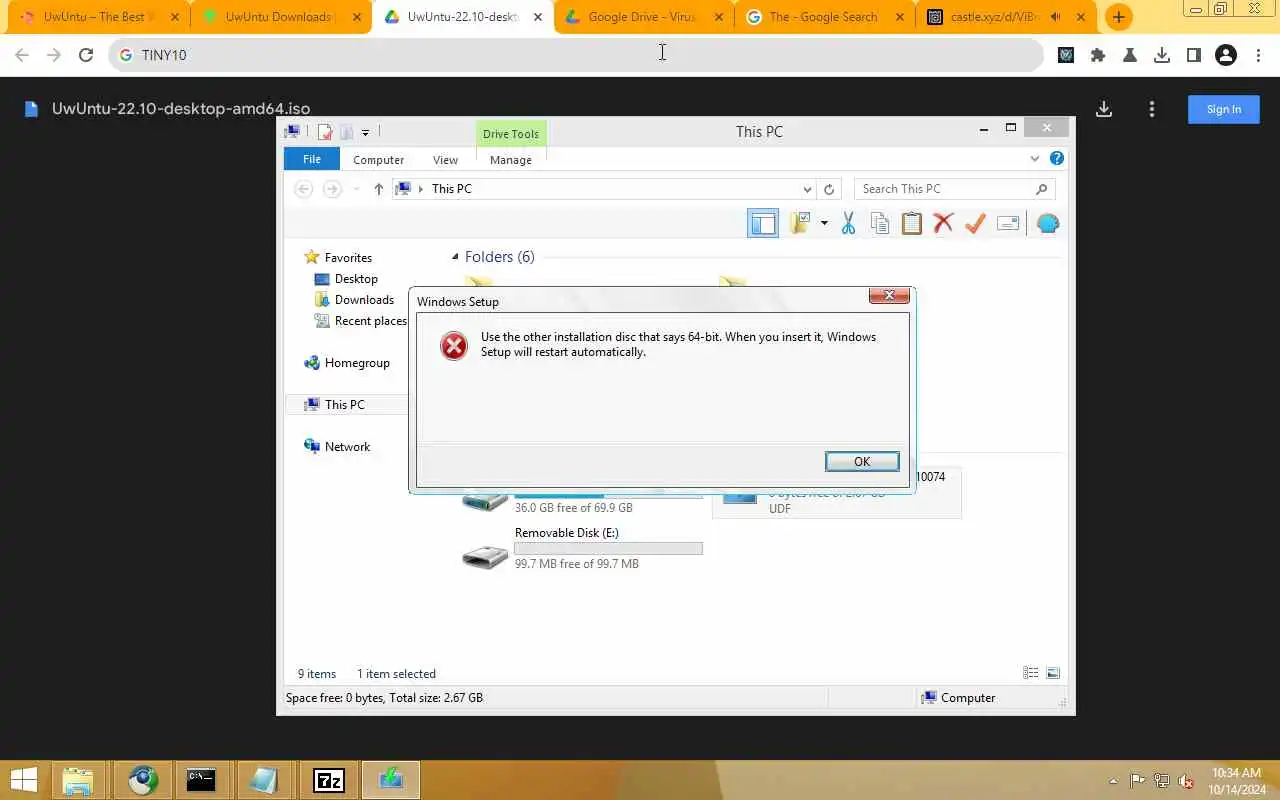The image size is (1280, 800).
Task: Select Homegroup in the navigation pane
Action: [357, 363]
